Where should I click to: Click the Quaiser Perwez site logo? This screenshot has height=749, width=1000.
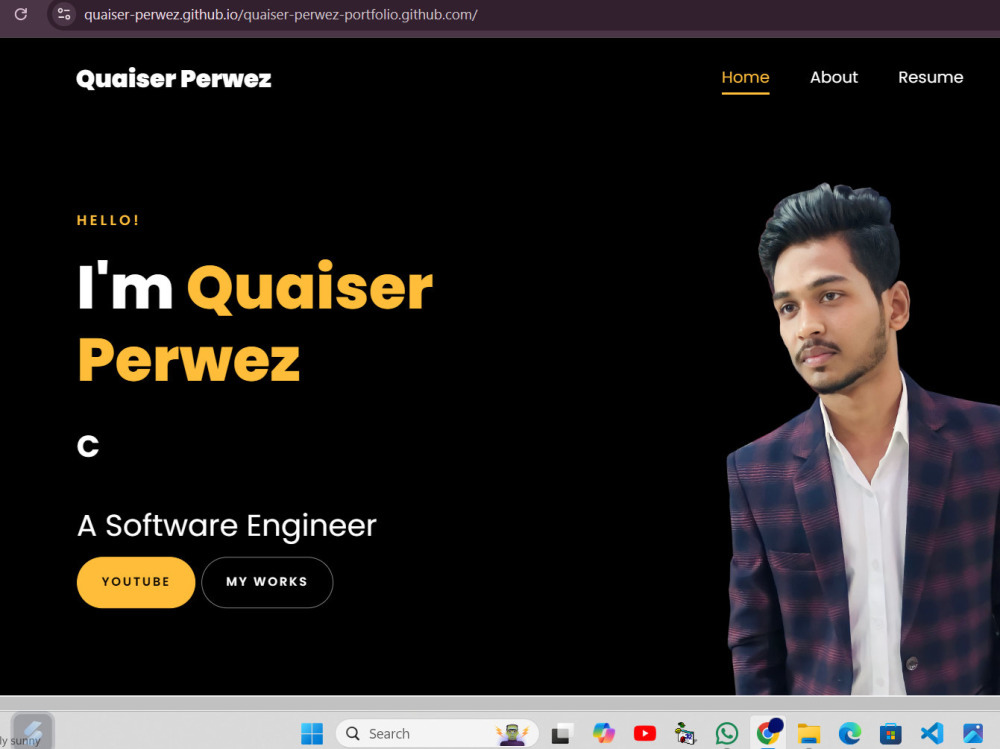point(173,78)
